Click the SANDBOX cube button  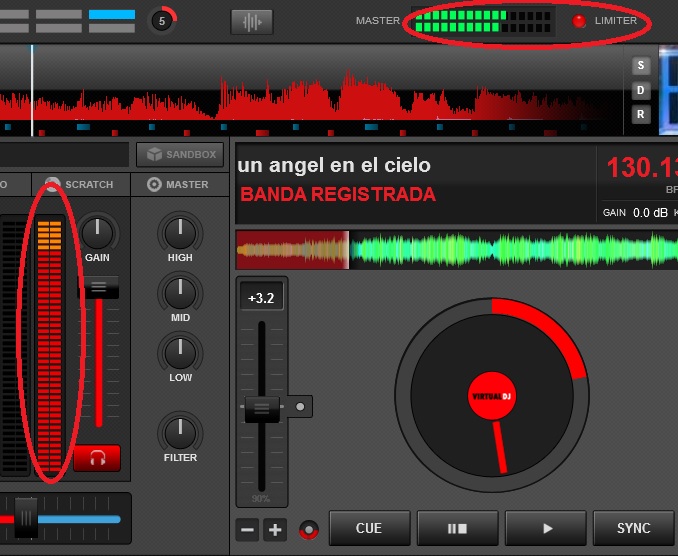[179, 154]
